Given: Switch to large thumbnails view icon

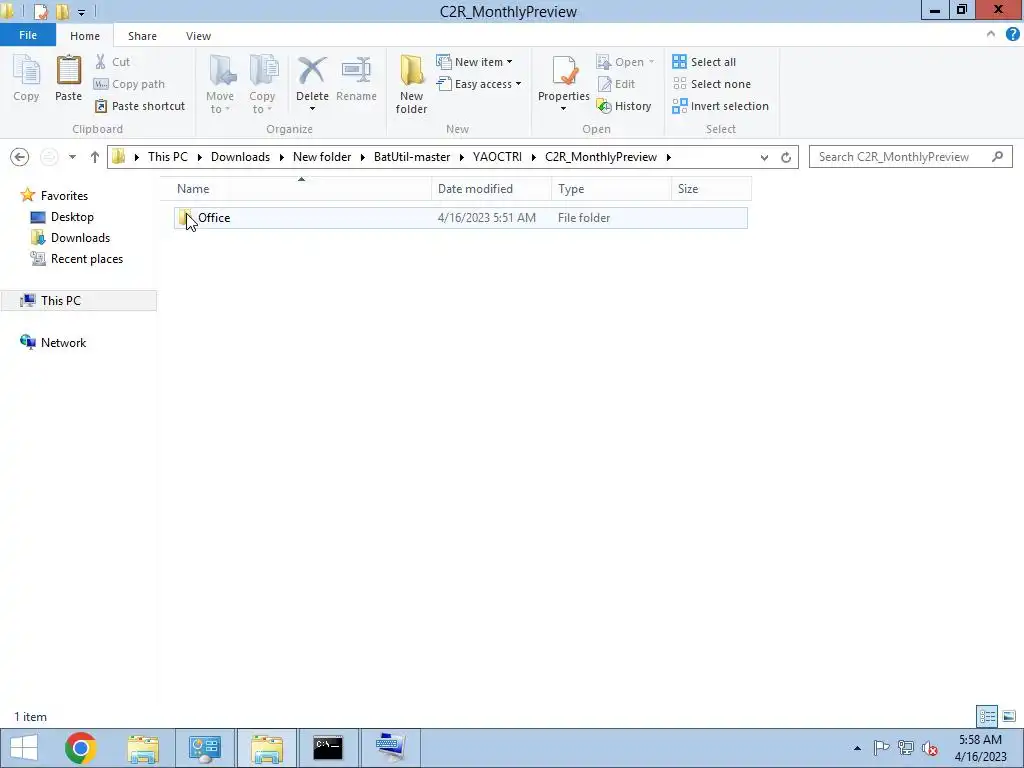Looking at the screenshot, I should [1009, 716].
